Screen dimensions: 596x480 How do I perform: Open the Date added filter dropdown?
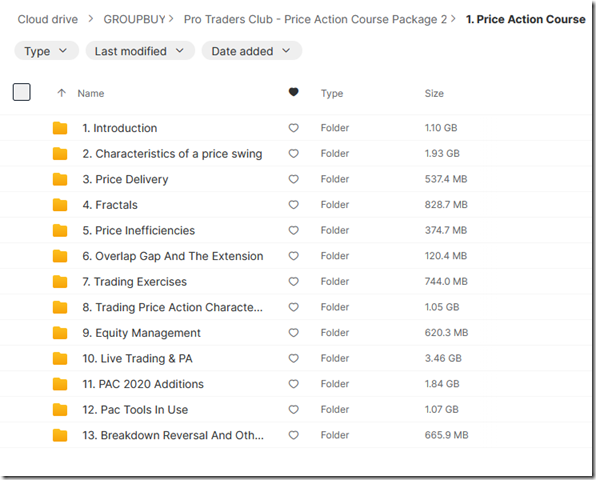(252, 51)
